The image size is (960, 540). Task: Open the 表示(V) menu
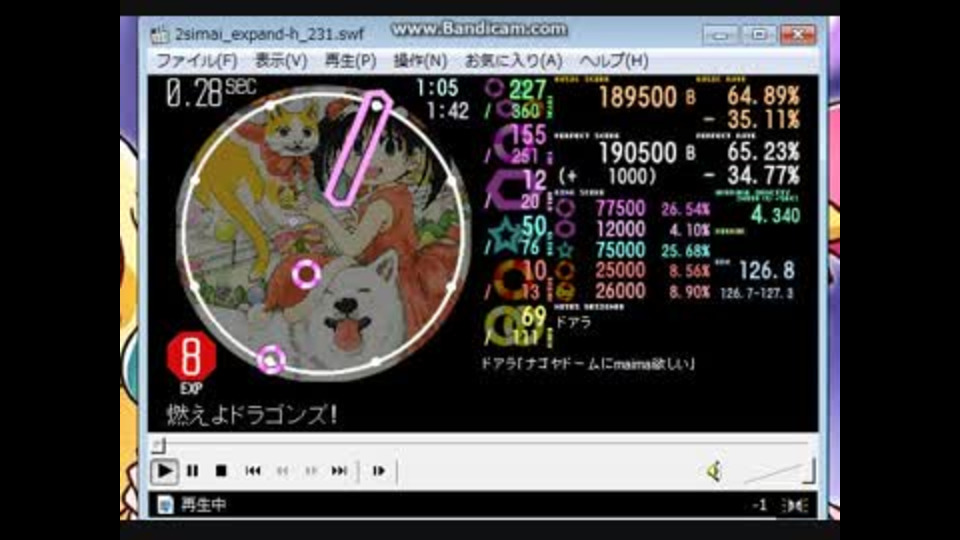(280, 61)
